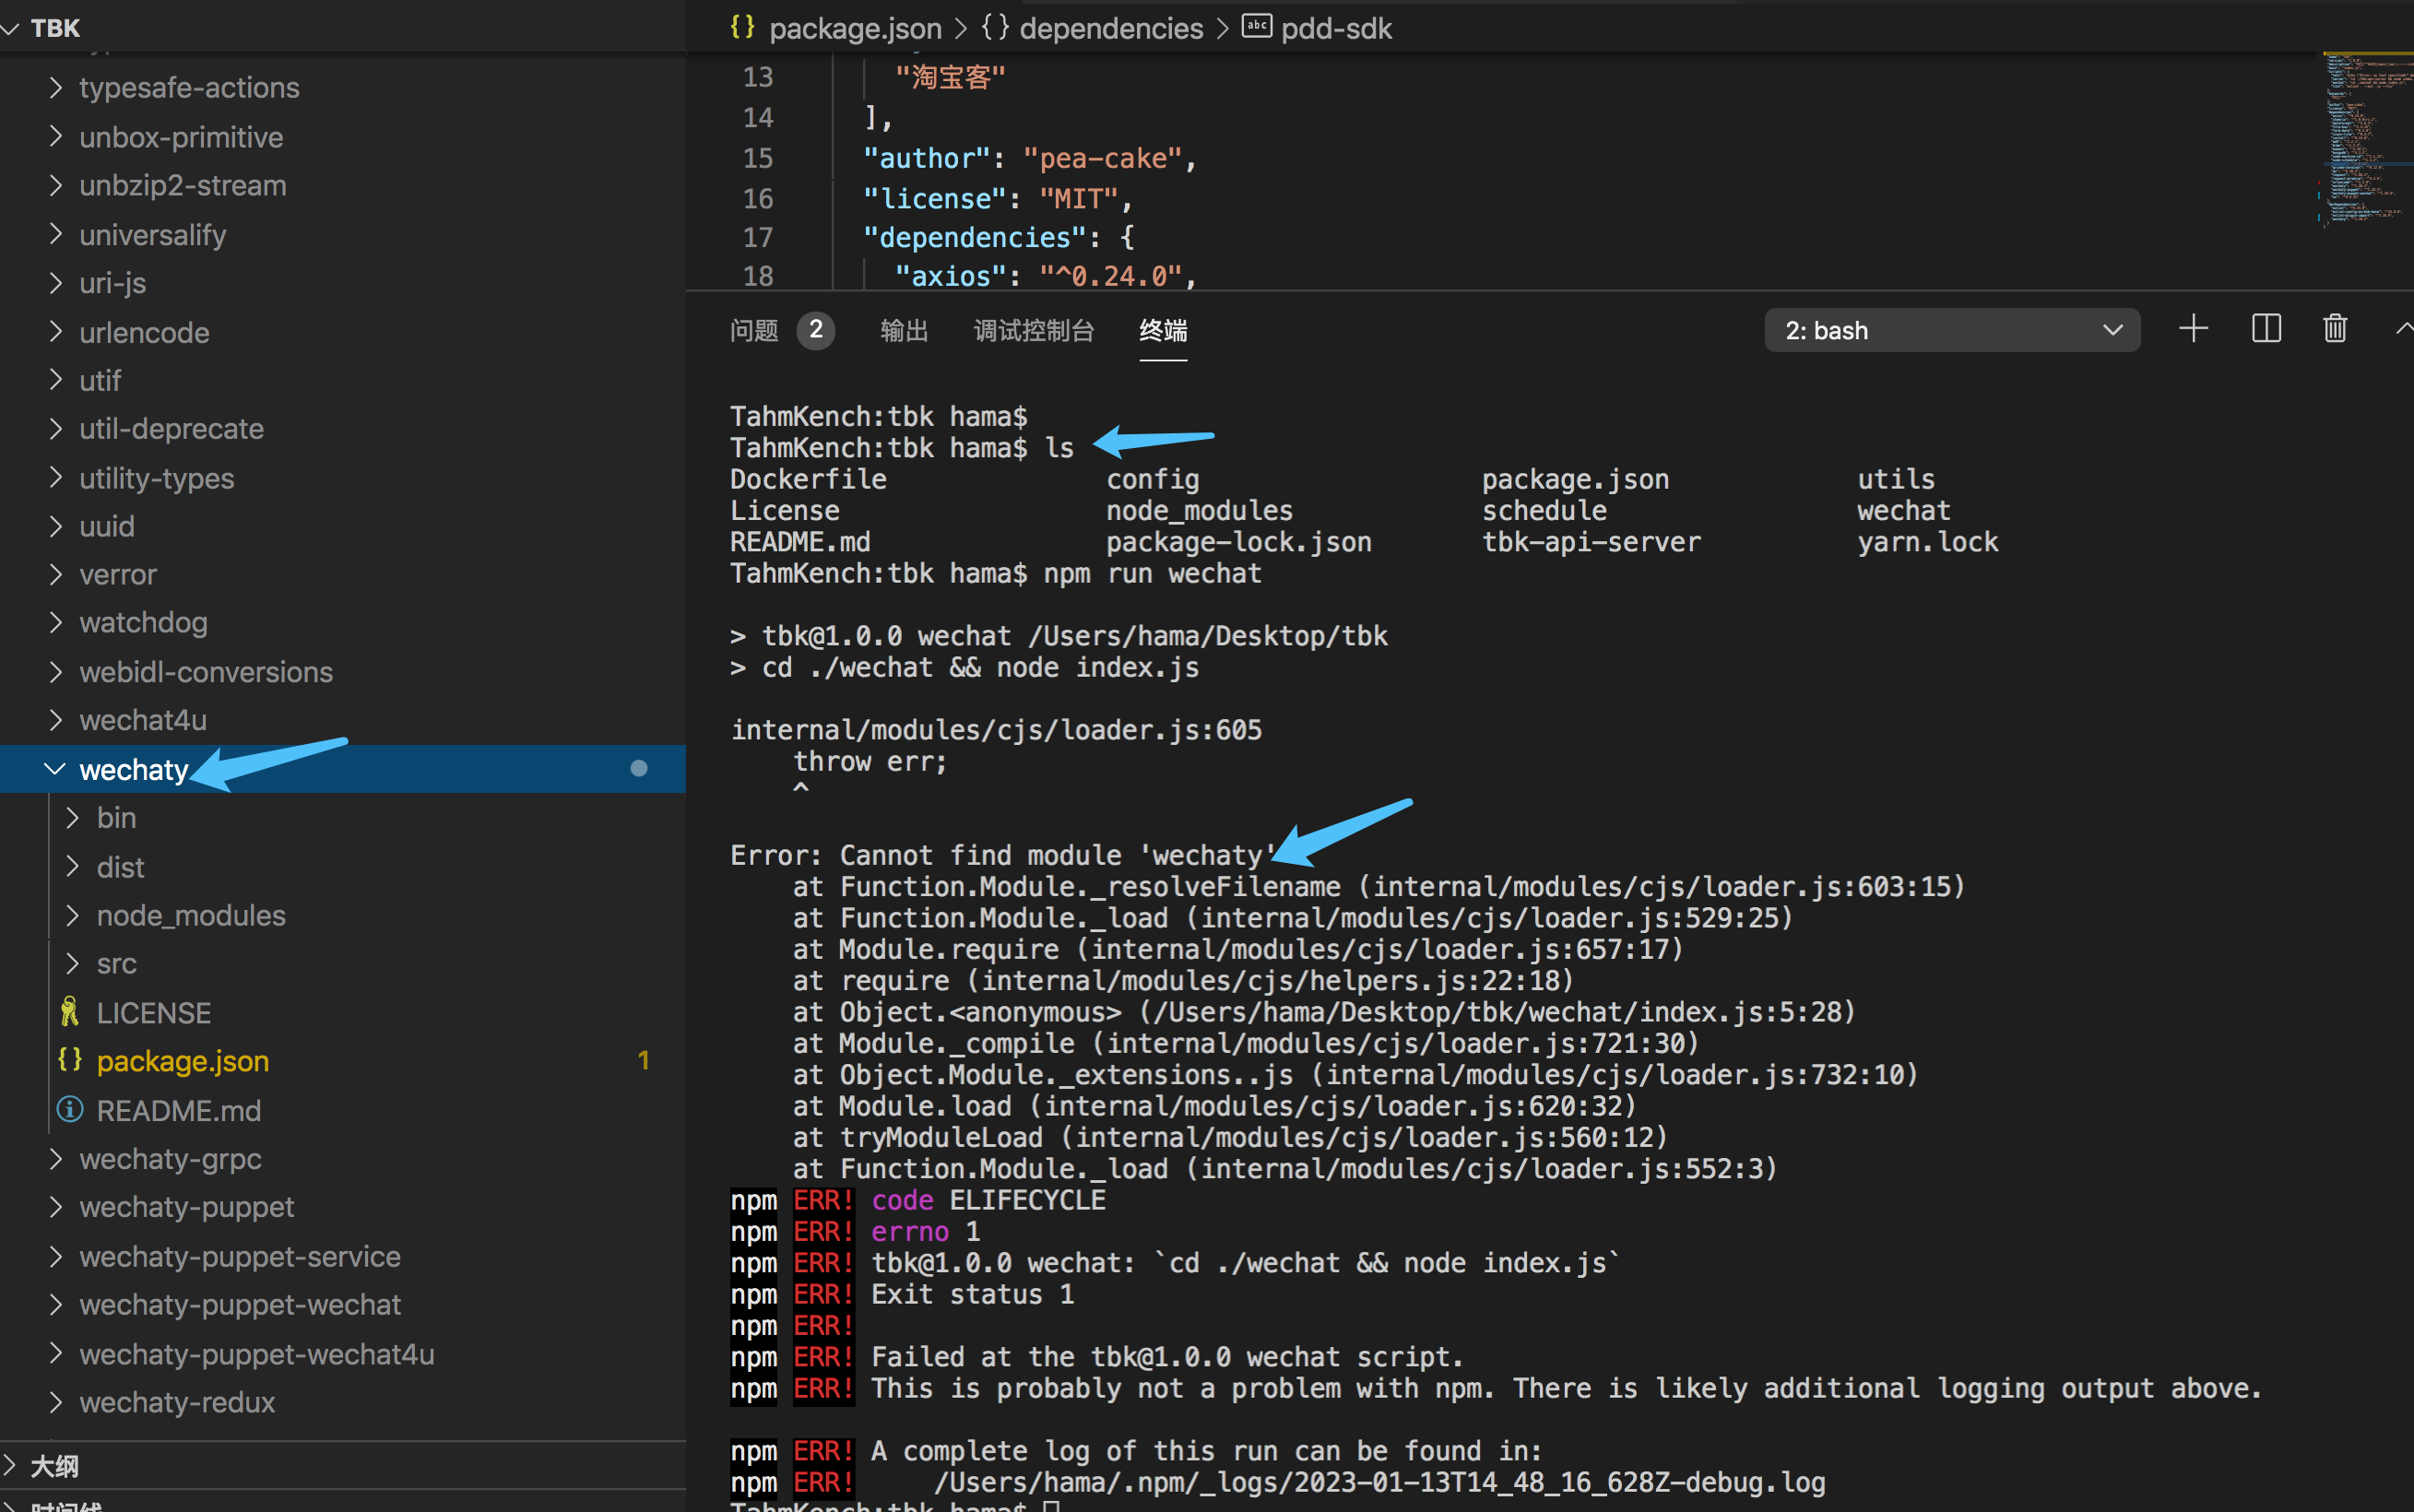Image resolution: width=2414 pixels, height=1512 pixels.
Task: Switch to the 调试控制台 tab
Action: click(x=1033, y=331)
